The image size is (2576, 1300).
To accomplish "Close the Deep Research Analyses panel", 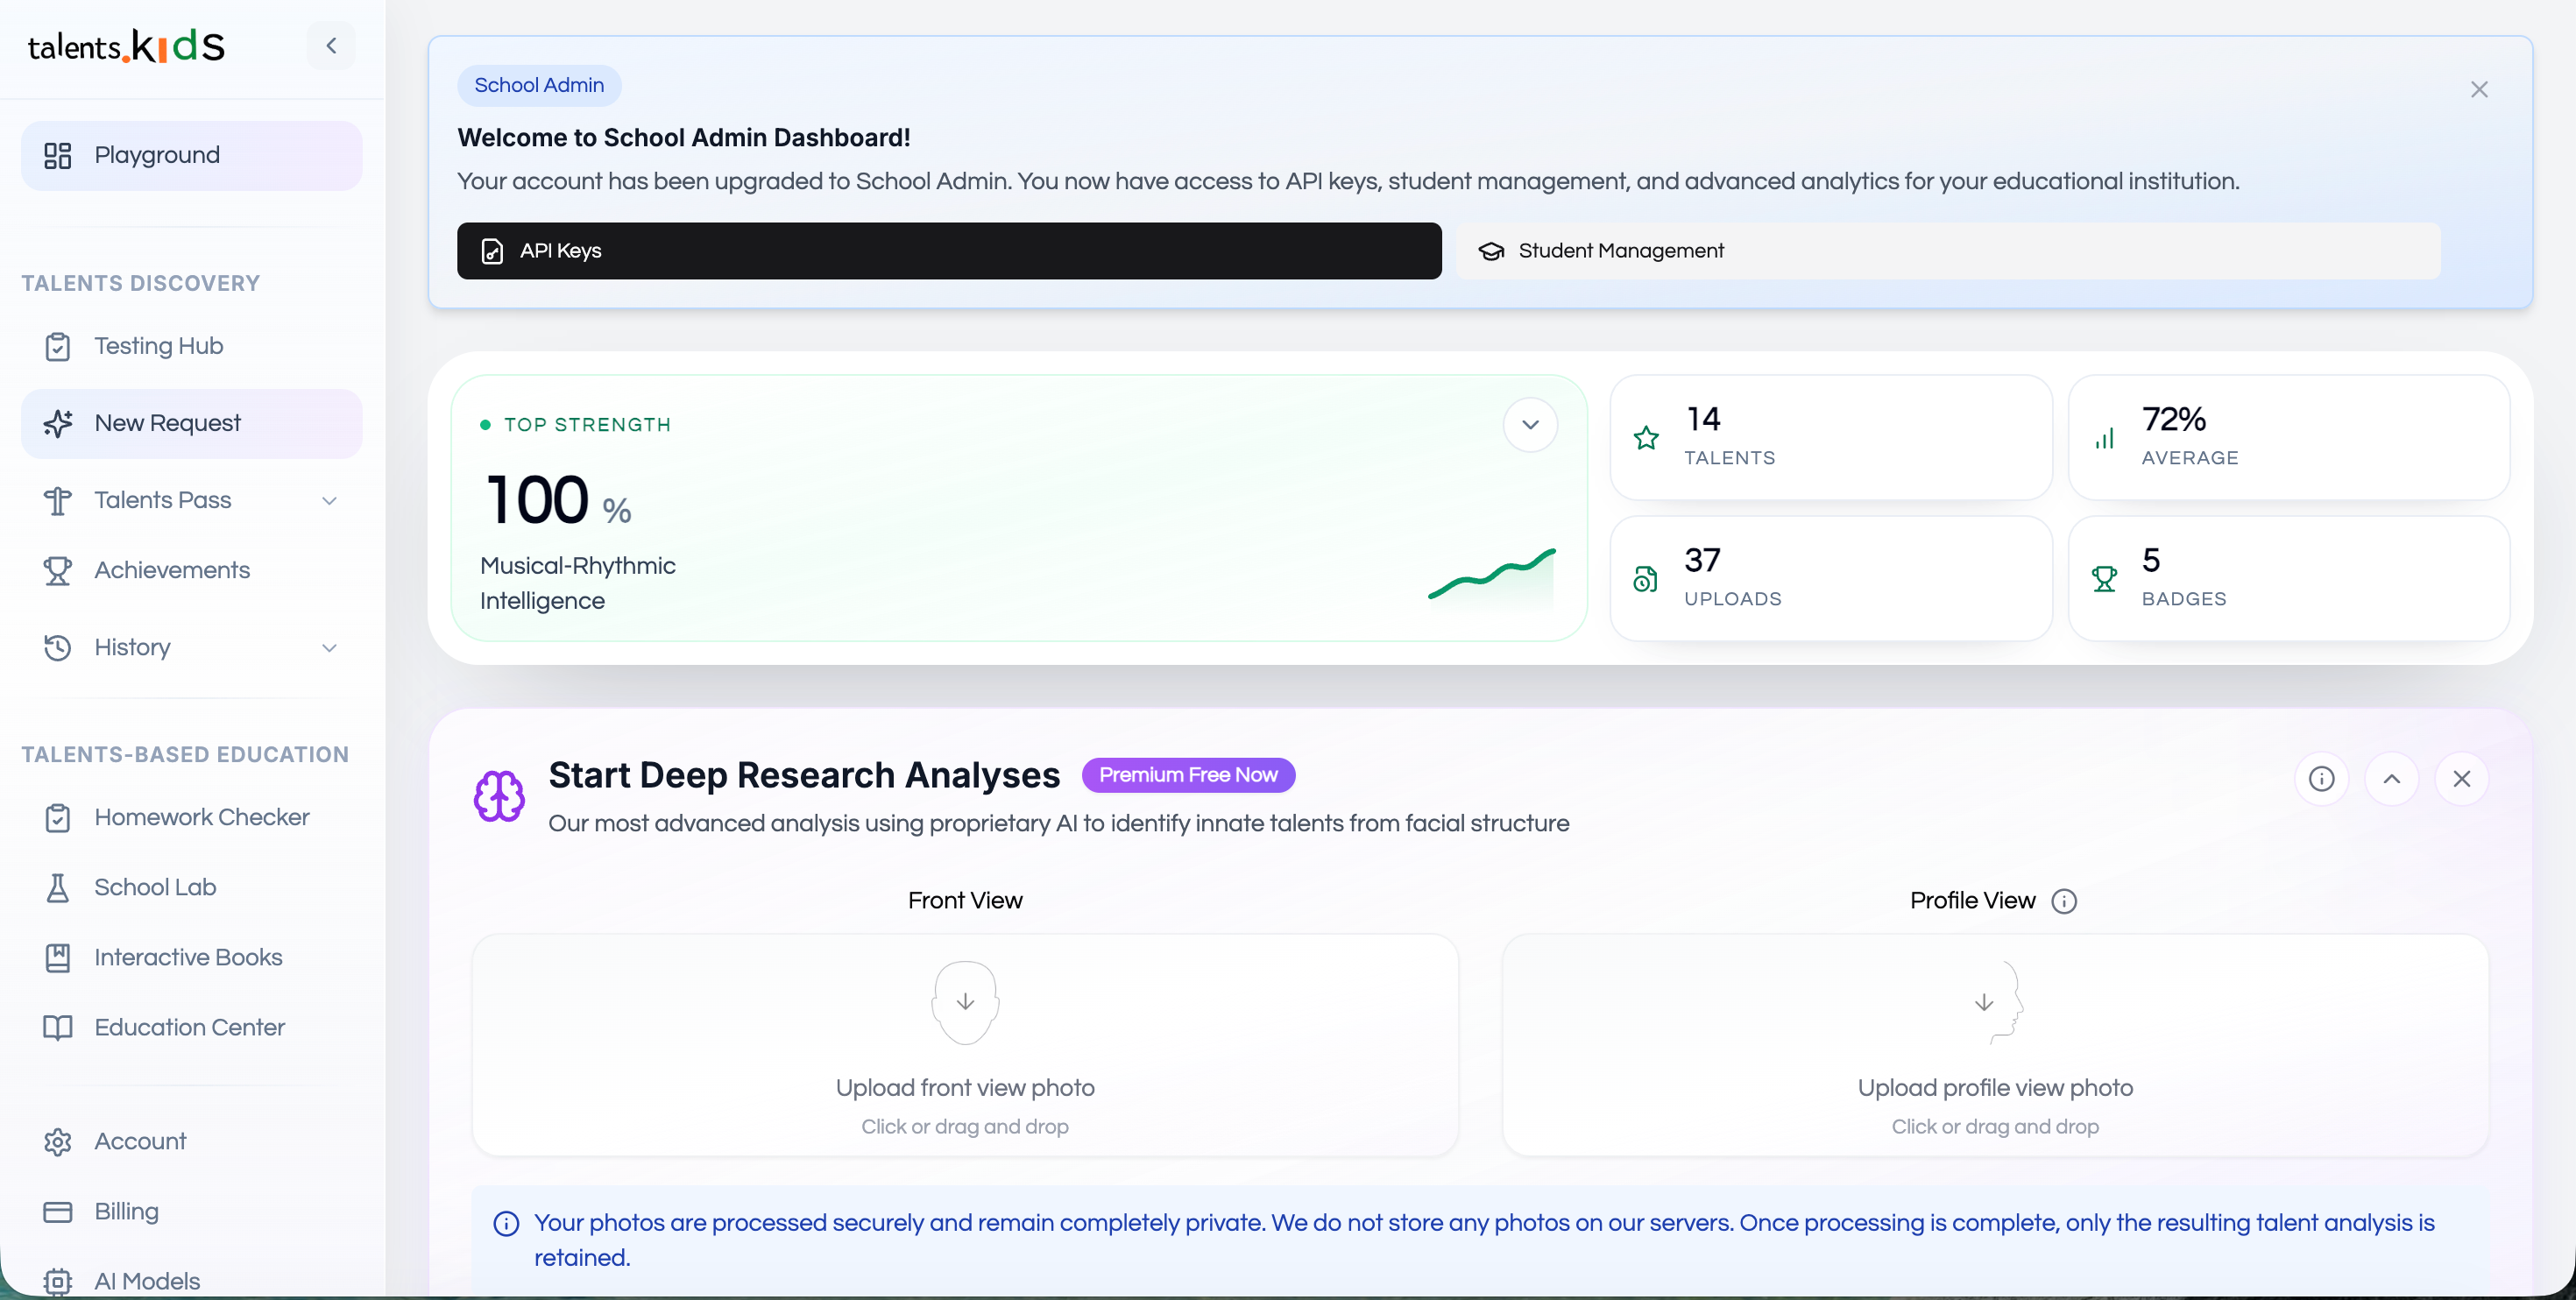I will click(x=2461, y=778).
